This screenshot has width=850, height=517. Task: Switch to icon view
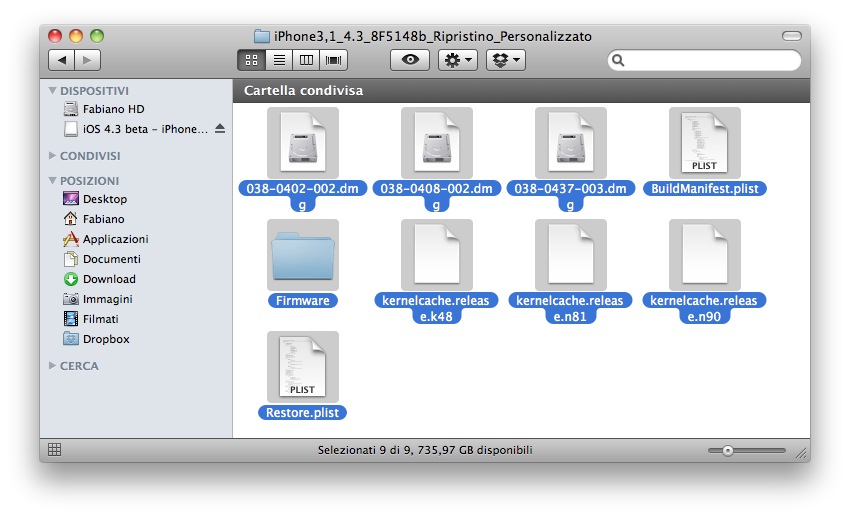(x=252, y=60)
